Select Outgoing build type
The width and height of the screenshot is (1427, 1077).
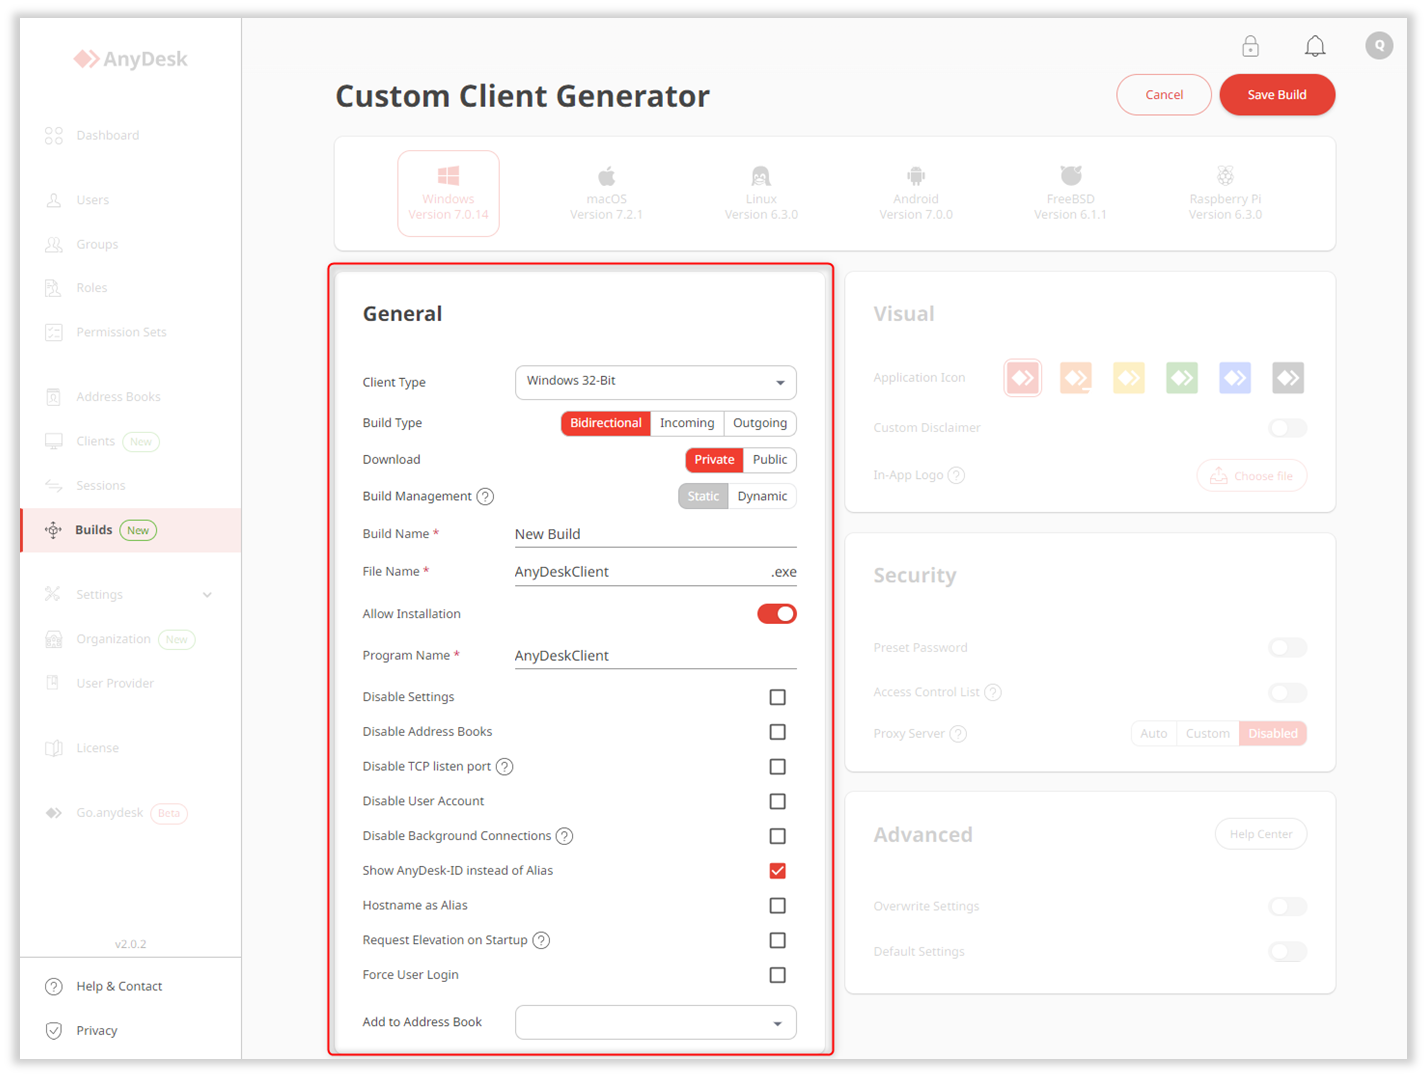[760, 423]
